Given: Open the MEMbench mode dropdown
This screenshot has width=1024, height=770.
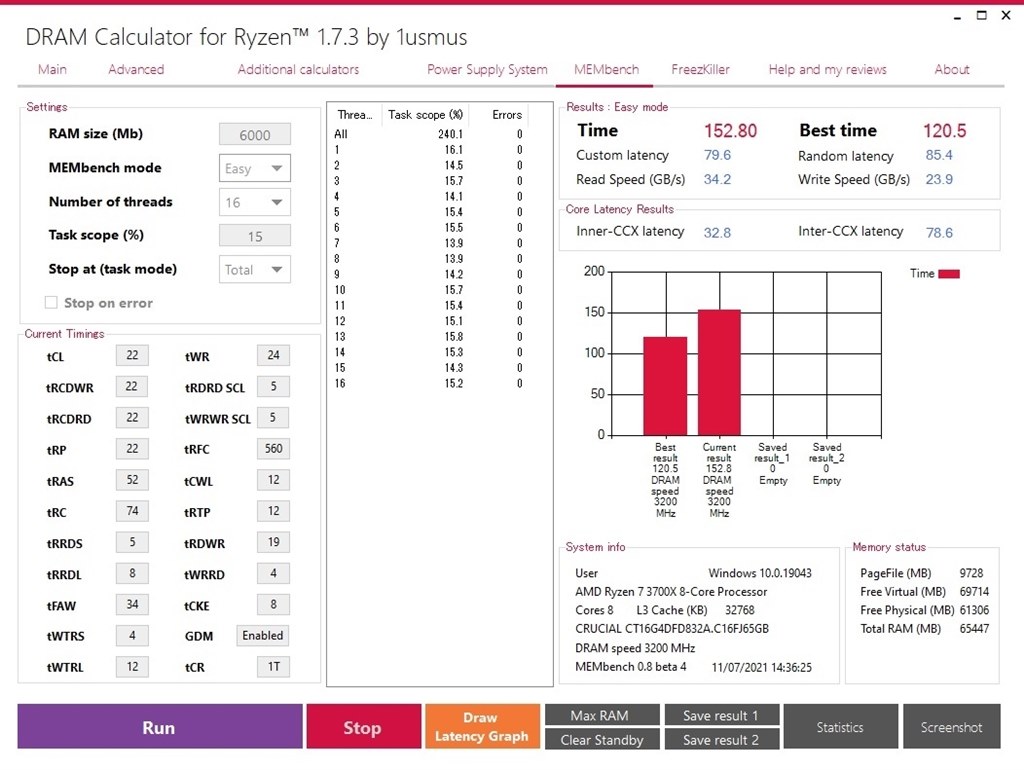Looking at the screenshot, I should (255, 168).
